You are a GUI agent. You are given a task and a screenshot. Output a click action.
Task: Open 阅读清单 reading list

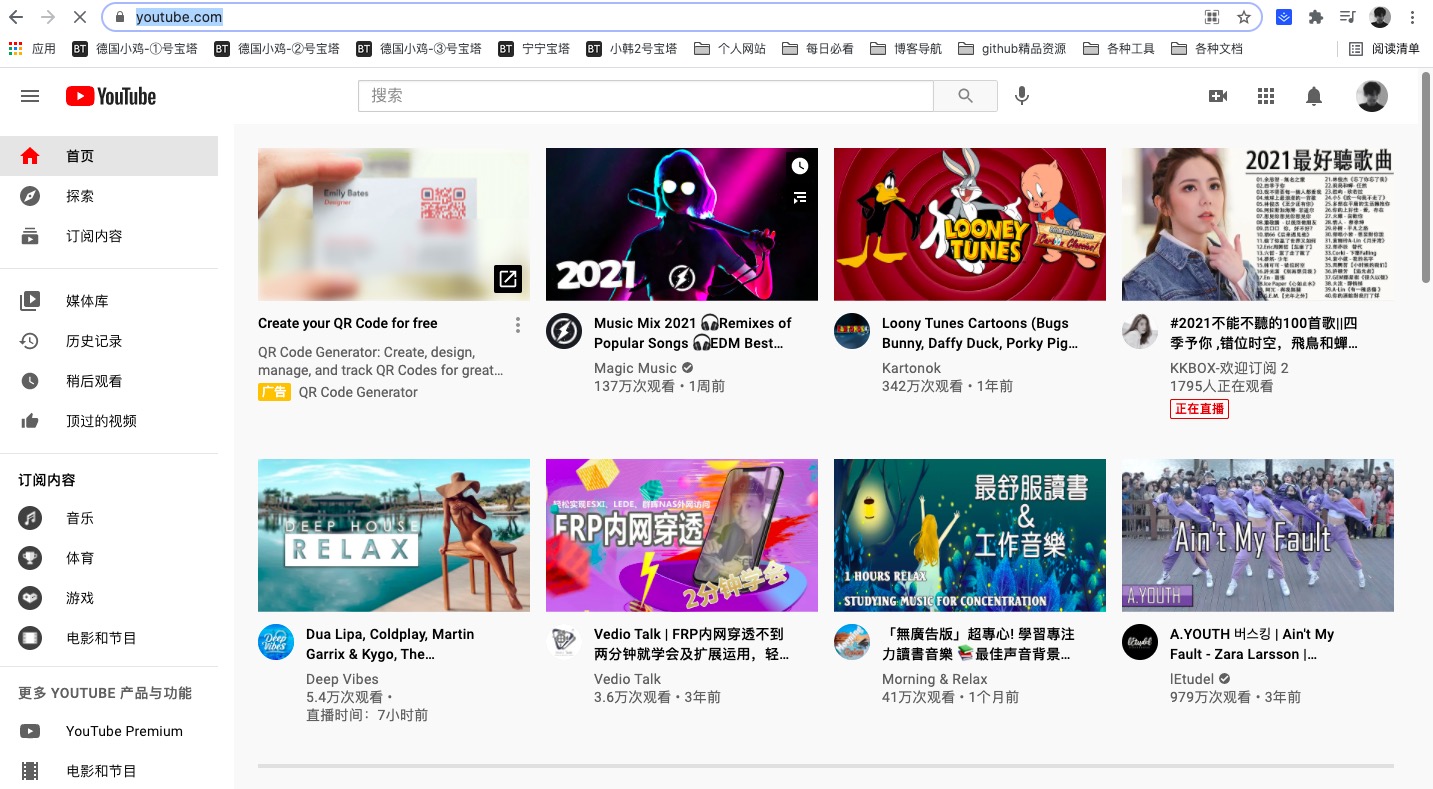[1384, 48]
